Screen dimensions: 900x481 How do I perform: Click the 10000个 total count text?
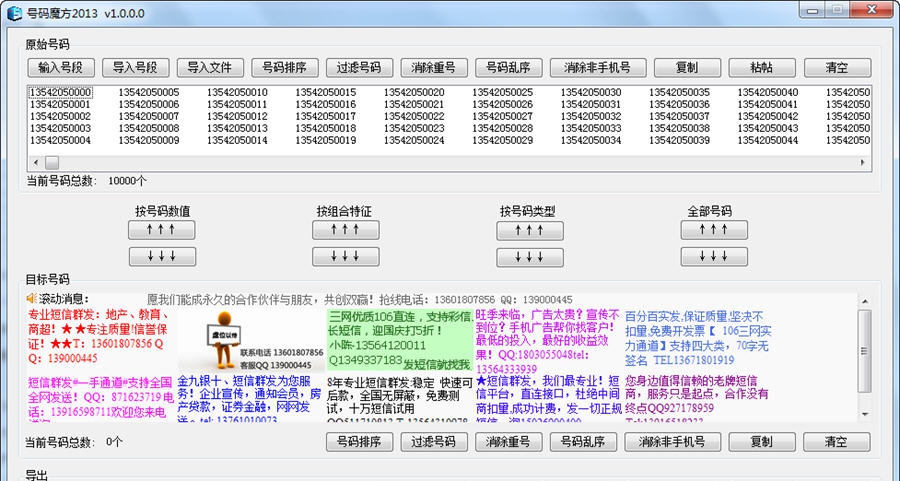127,181
